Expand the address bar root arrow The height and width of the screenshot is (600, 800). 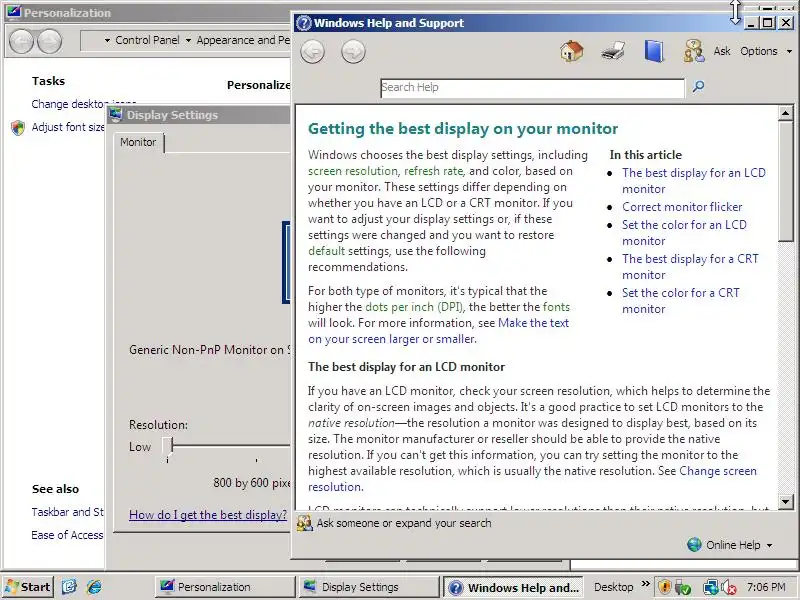point(107,40)
